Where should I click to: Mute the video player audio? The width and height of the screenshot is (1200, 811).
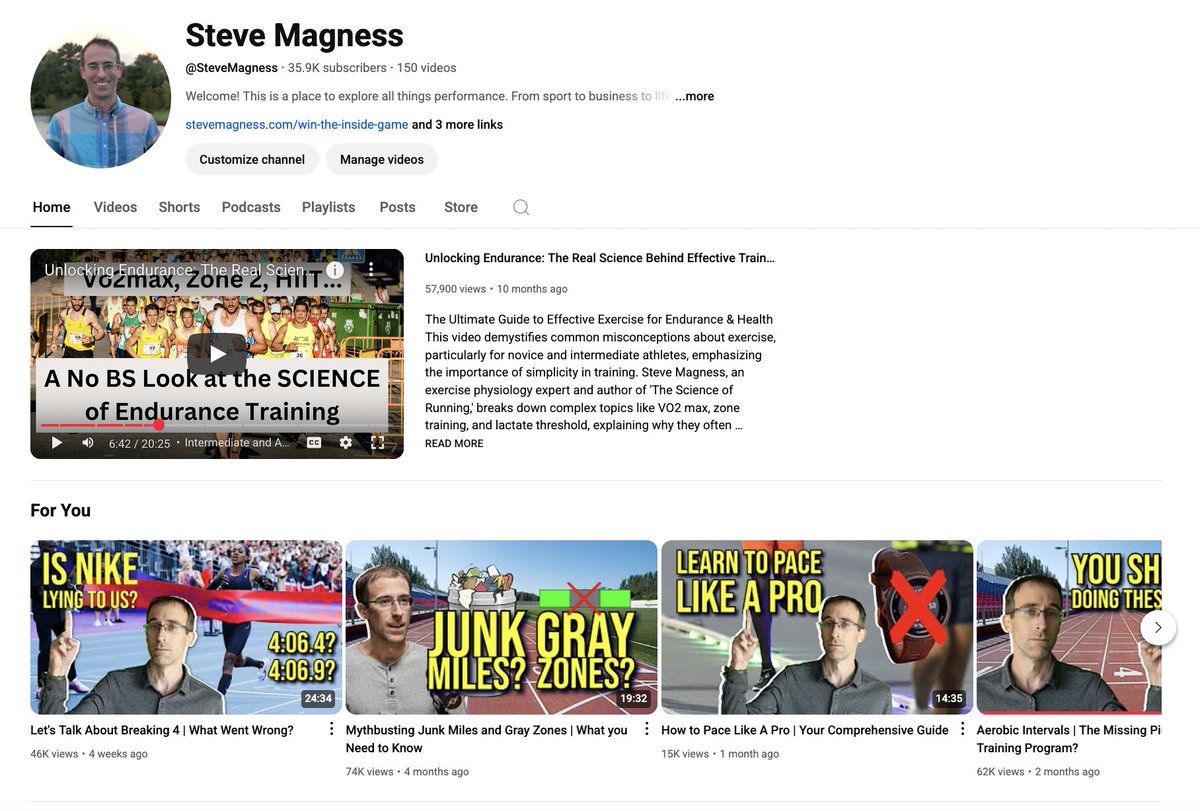click(85, 441)
